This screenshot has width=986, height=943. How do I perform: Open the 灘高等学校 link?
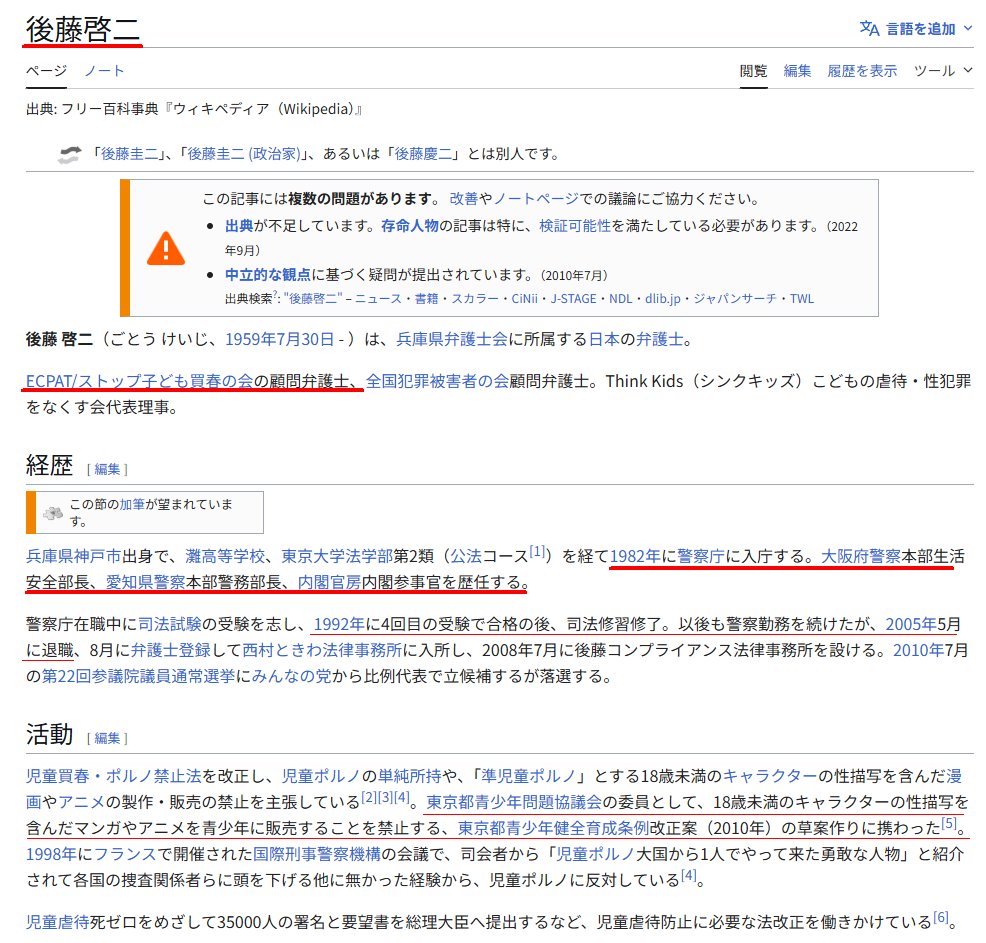click(225, 556)
